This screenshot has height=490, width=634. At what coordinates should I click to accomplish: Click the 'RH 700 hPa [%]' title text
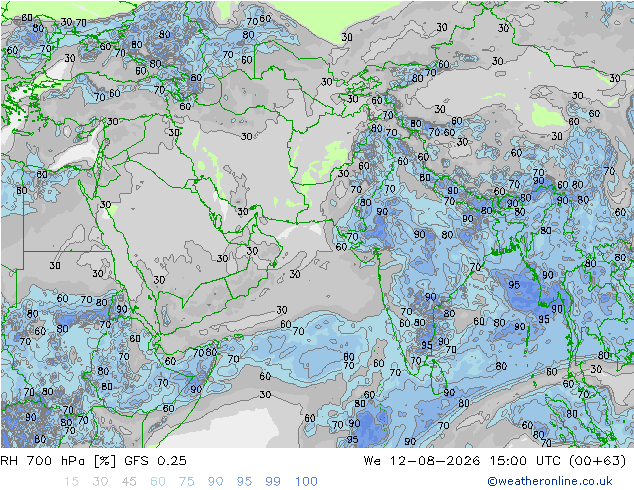click(x=59, y=461)
